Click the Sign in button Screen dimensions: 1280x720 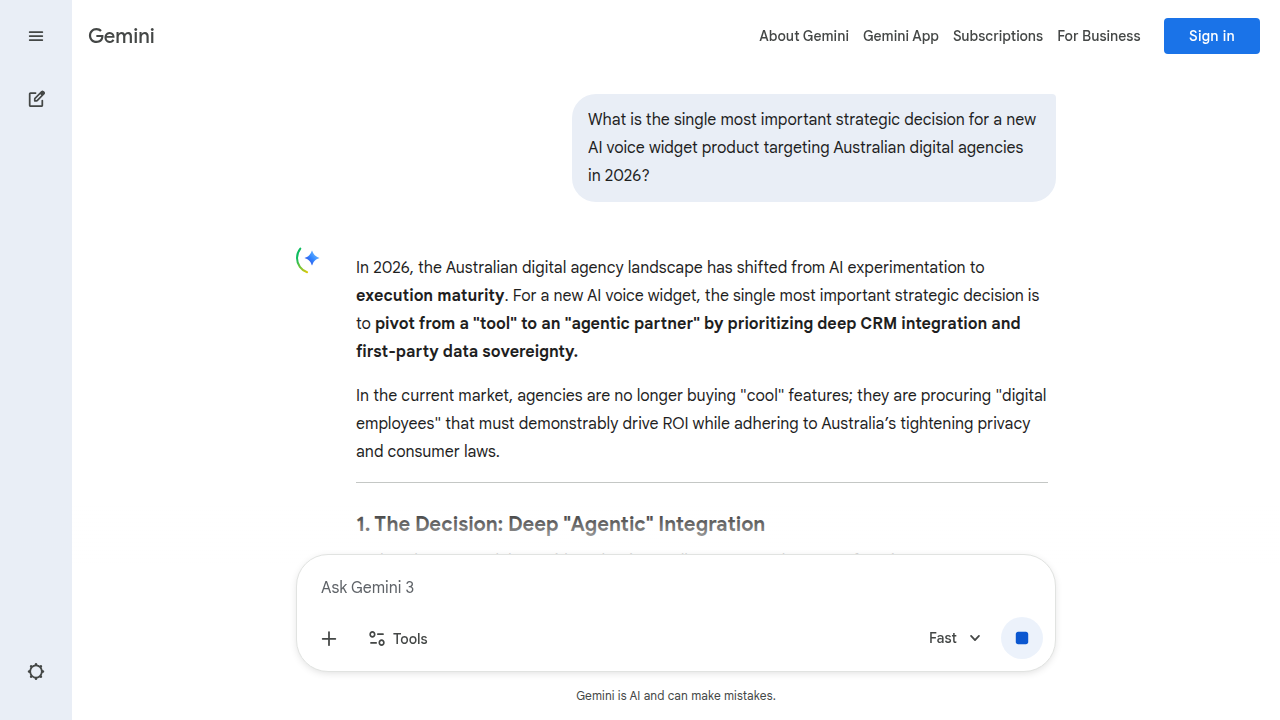[1211, 36]
